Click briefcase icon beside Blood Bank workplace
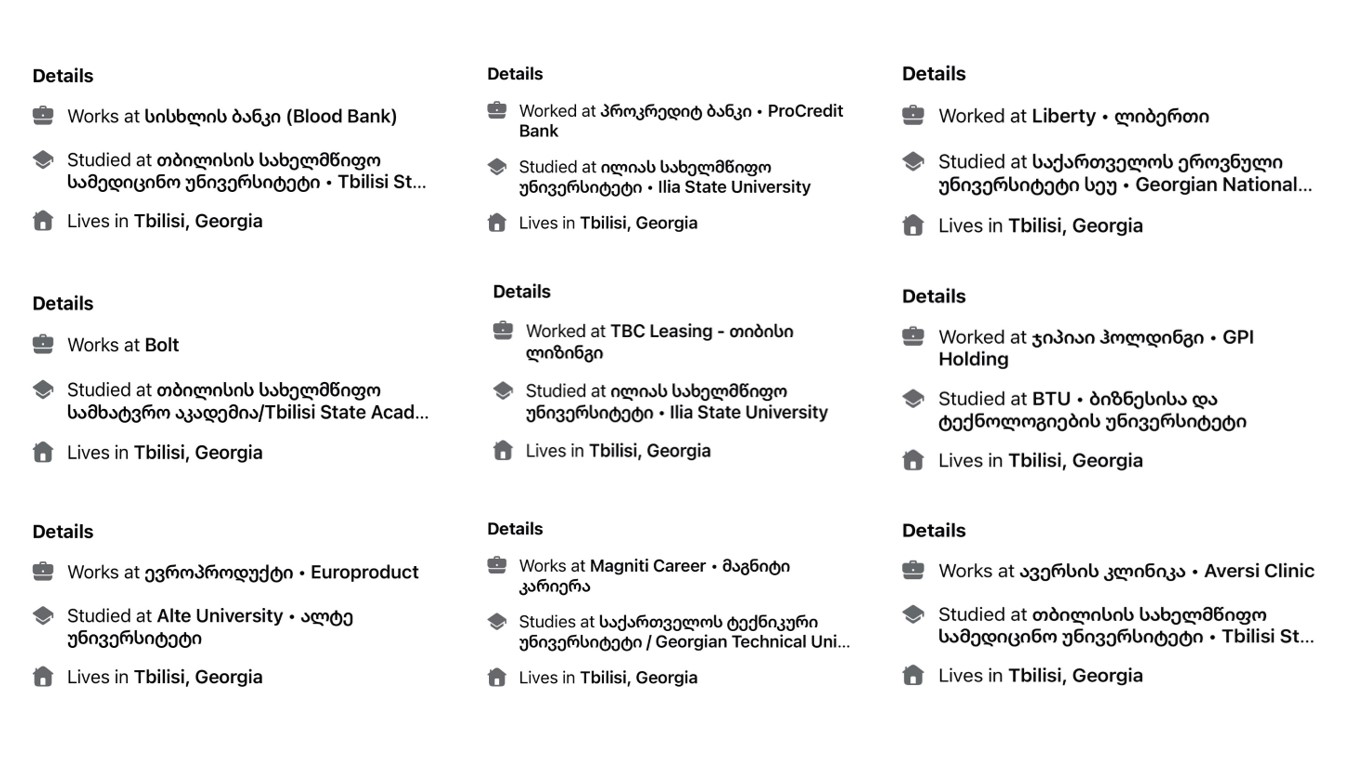Viewport: 1365px width, 767px height. tap(43, 115)
